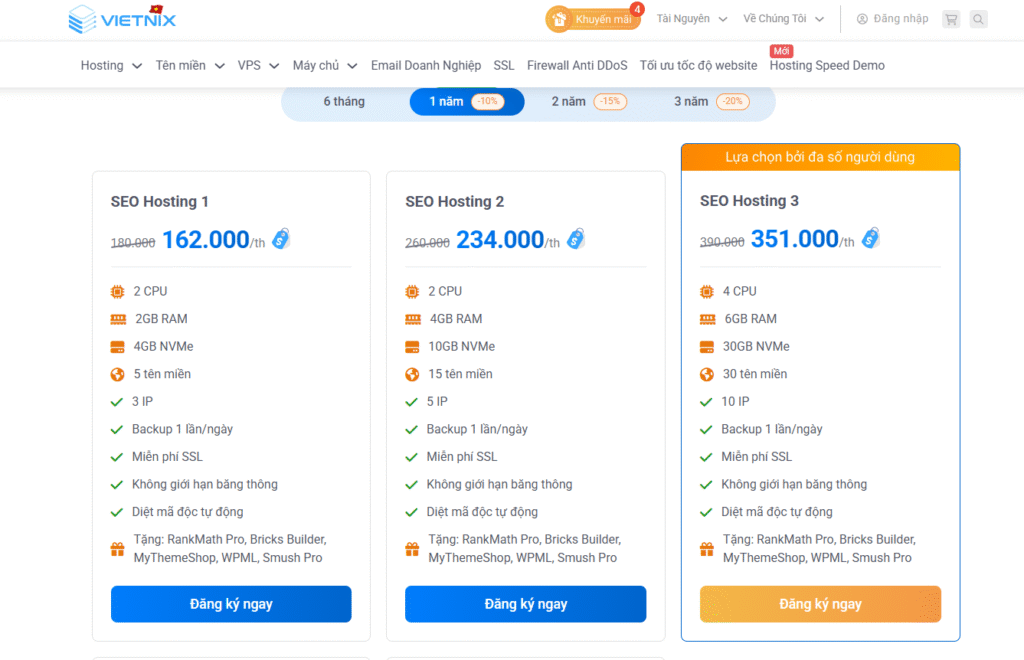Select the 2 năm billing period
Screen dimensions: 1024x660
click(x=588, y=102)
